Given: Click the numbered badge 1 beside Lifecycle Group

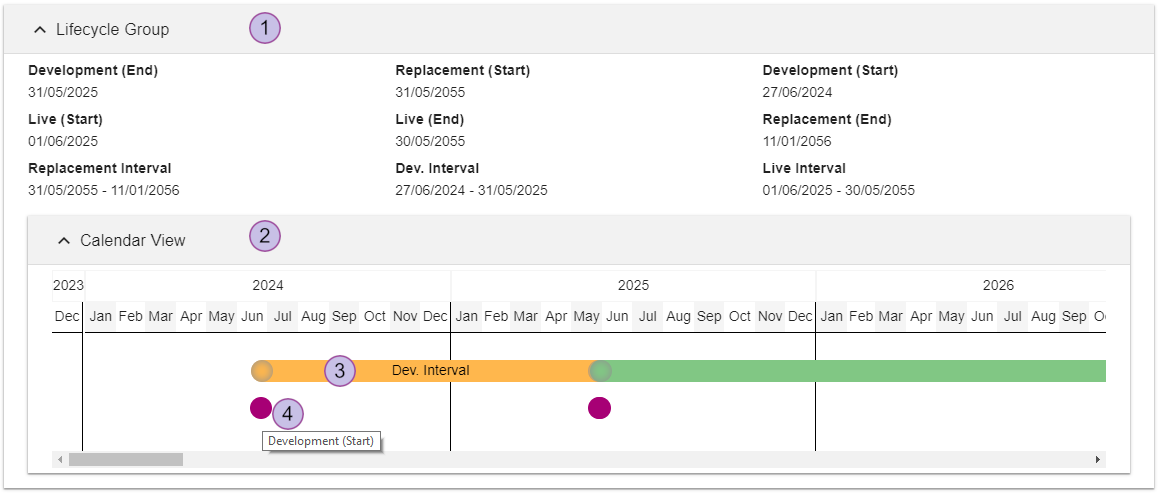Looking at the screenshot, I should click(265, 29).
